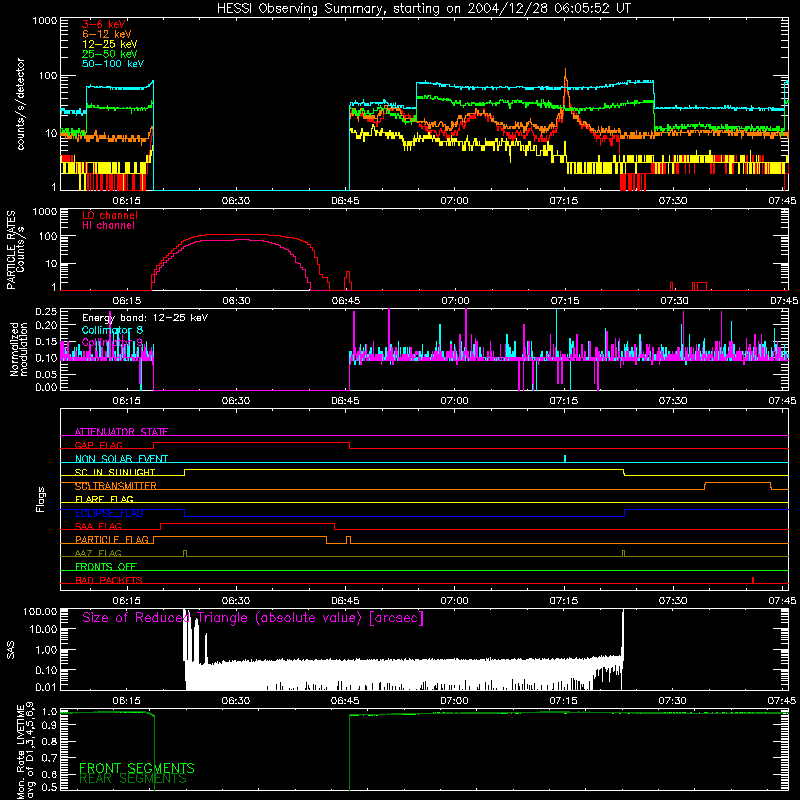This screenshot has width=800, height=800.
Task: Click the 'ECLIPSE FLAG' label
Action: pyautogui.click(x=109, y=513)
